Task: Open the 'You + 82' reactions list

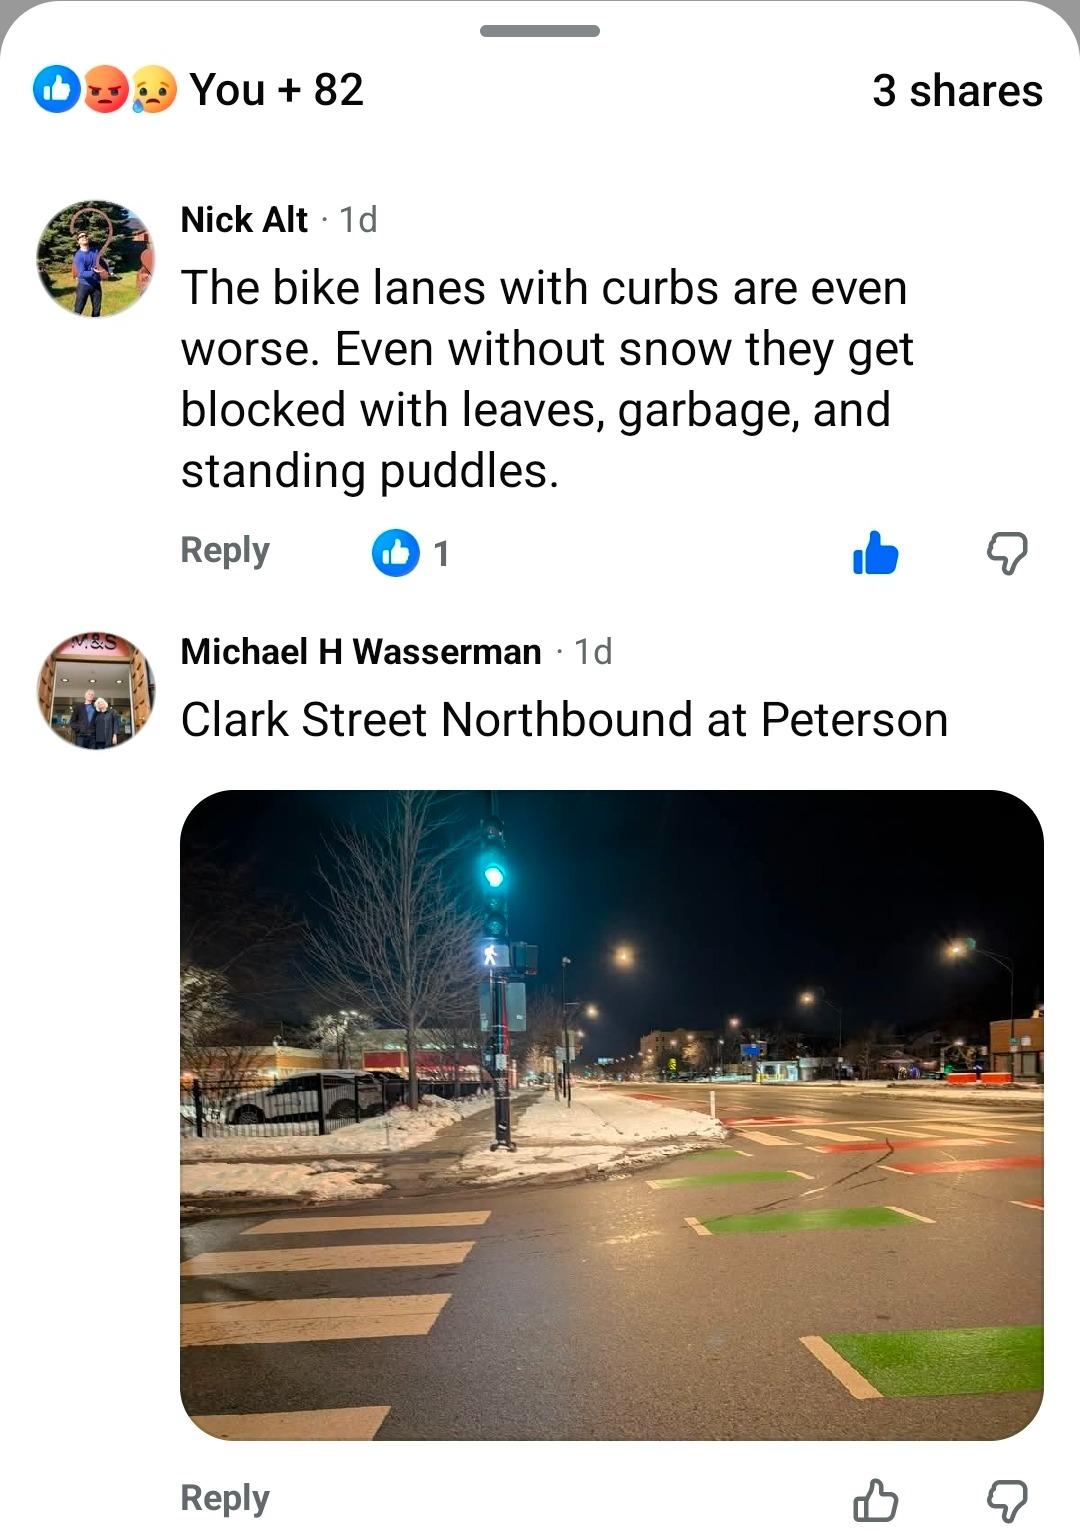Action: (x=276, y=90)
